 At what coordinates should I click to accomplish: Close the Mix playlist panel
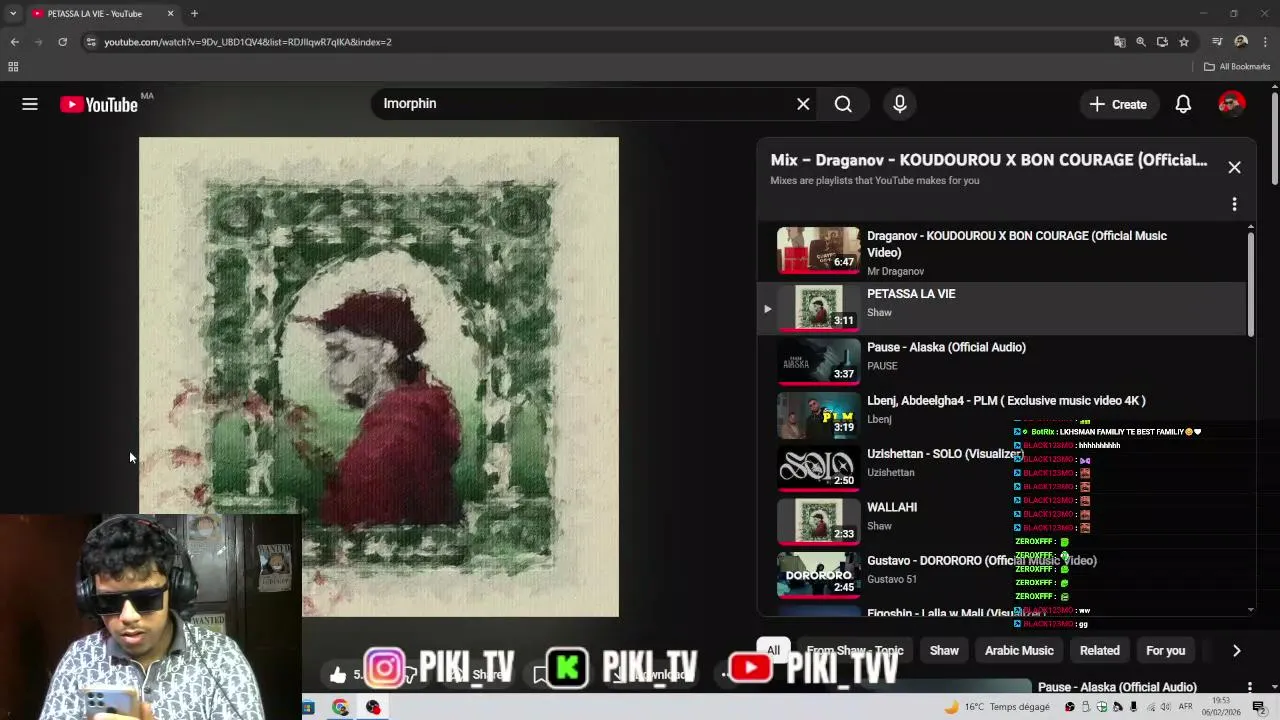point(1234,167)
